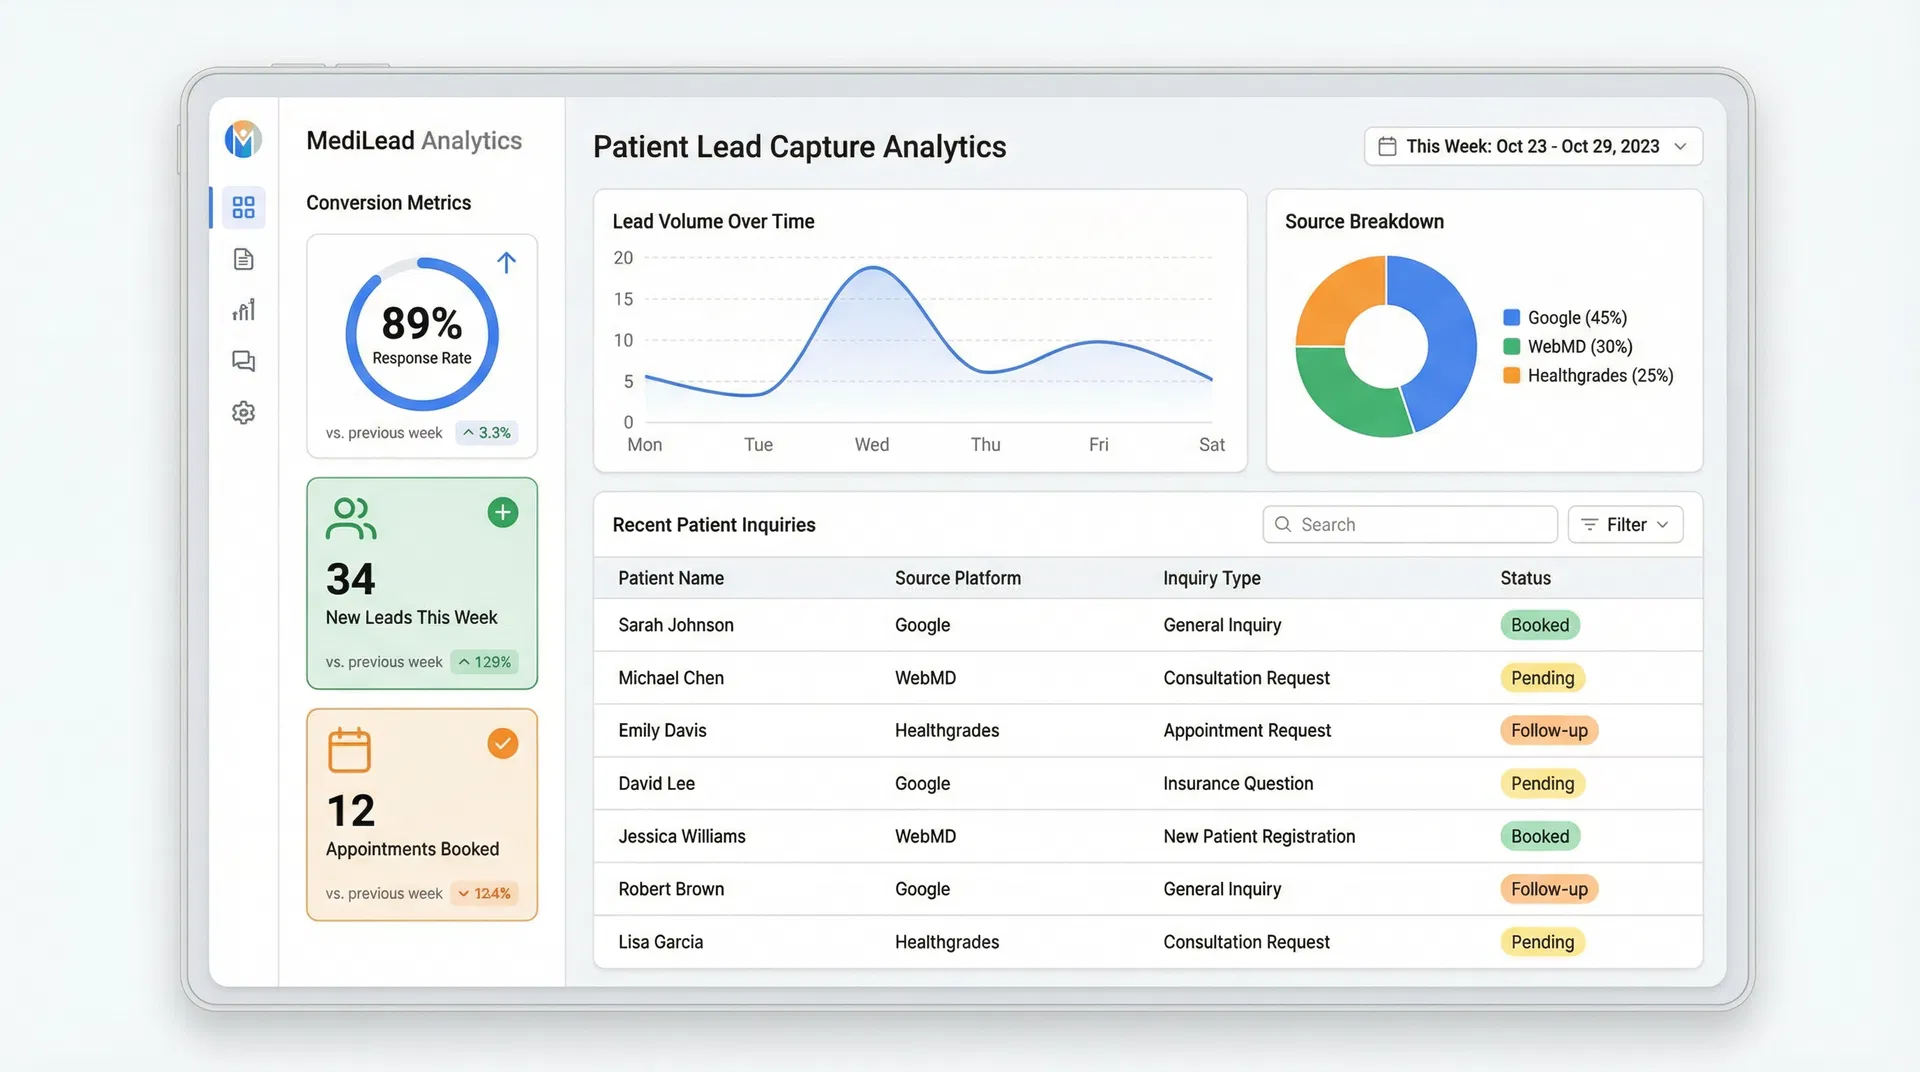The image size is (1920, 1072).
Task: Select the analytics chart icon in sidebar
Action: click(243, 310)
